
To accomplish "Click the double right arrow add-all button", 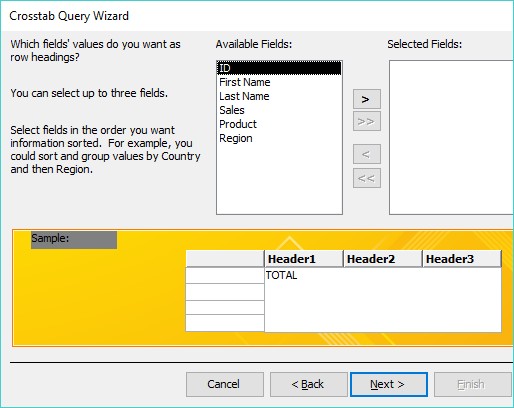I will click(367, 121).
